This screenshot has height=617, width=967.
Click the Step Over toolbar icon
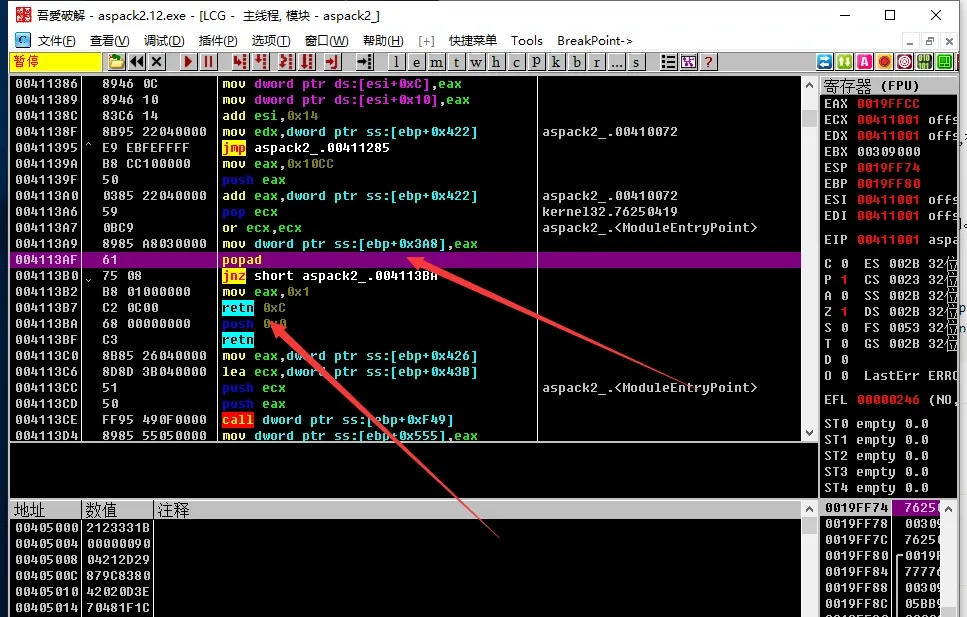(x=261, y=62)
